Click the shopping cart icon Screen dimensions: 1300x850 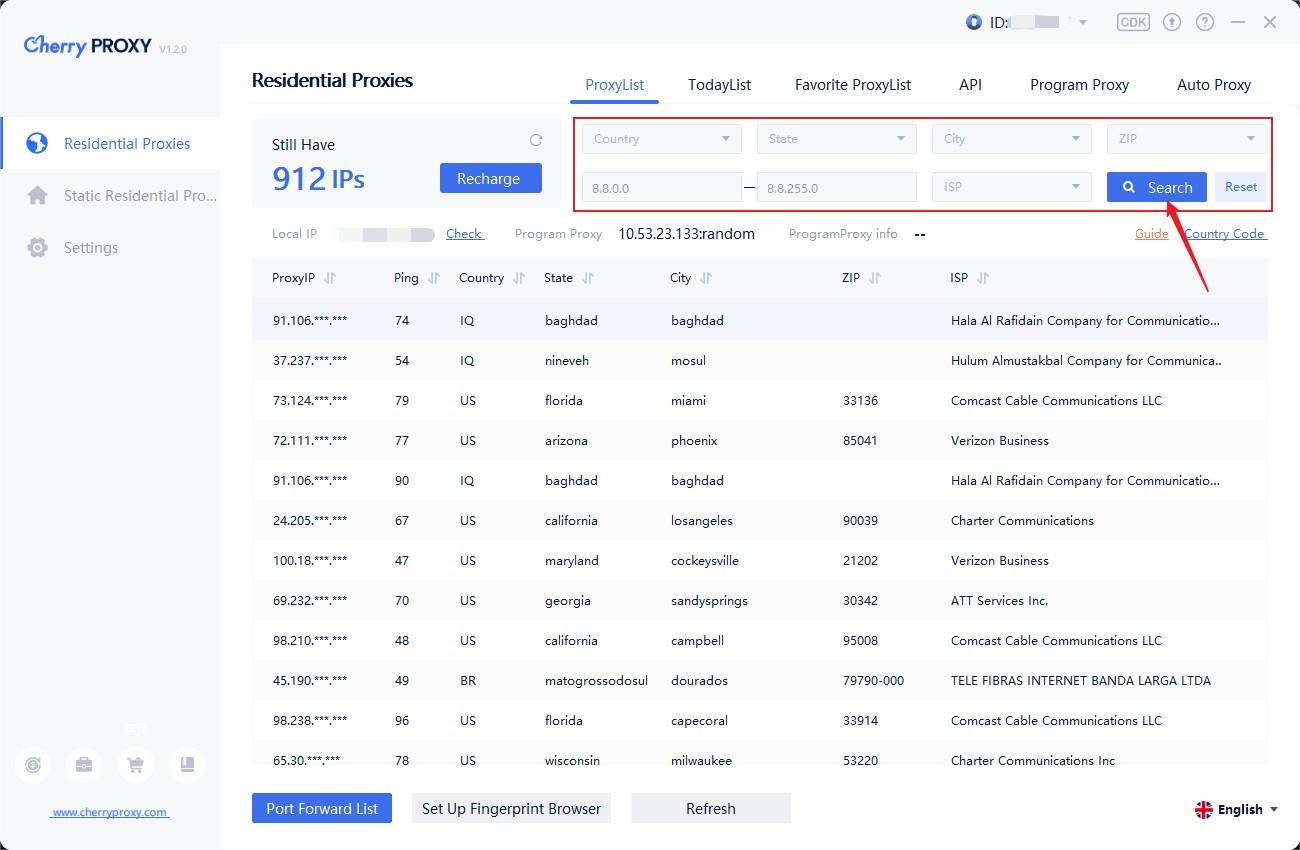coord(135,765)
